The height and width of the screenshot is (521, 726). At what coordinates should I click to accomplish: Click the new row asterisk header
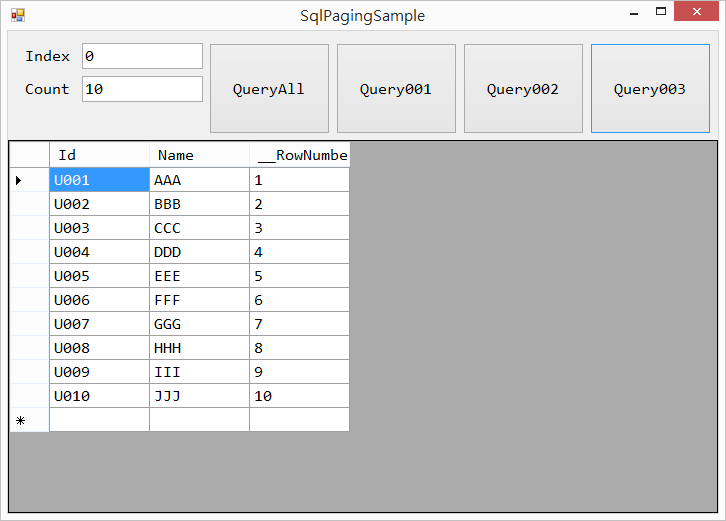point(29,420)
